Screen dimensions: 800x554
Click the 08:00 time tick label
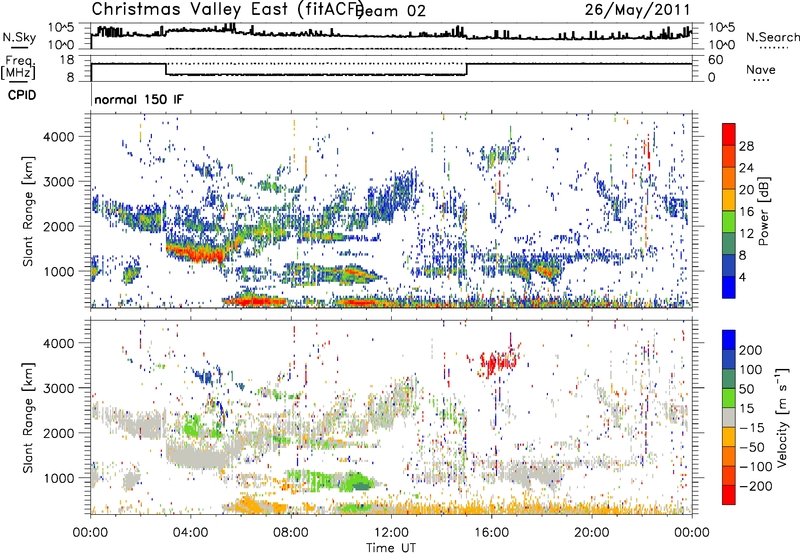tap(291, 533)
